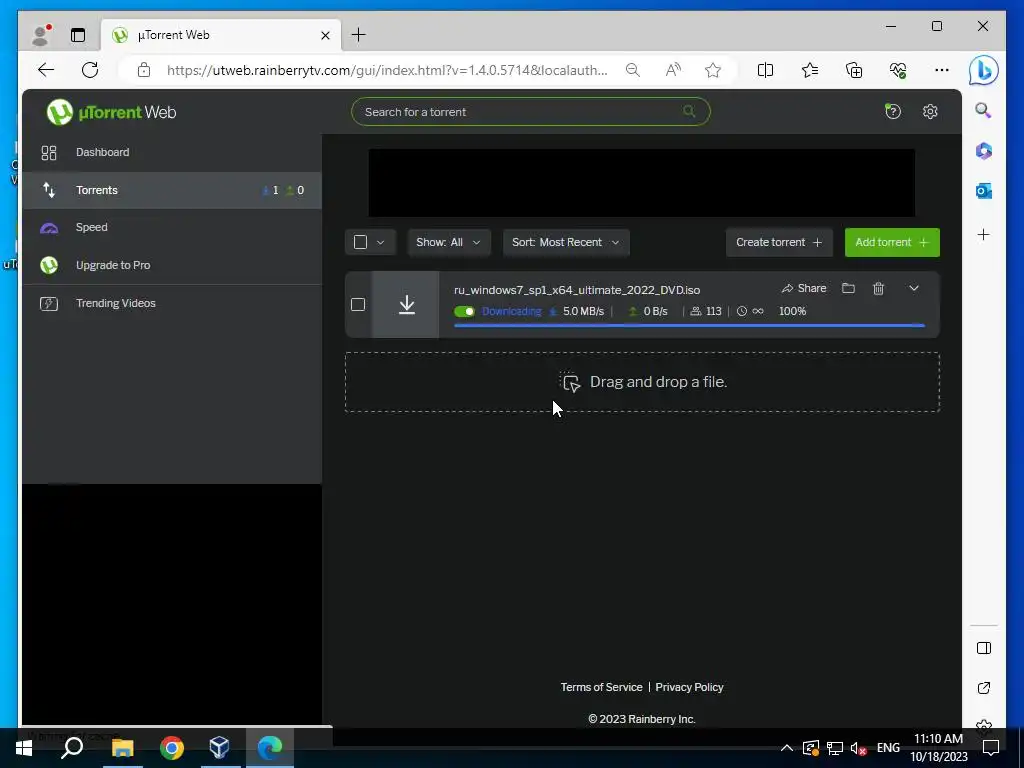The height and width of the screenshot is (768, 1024).
Task: Open the ENG language indicator
Action: pos(888,748)
